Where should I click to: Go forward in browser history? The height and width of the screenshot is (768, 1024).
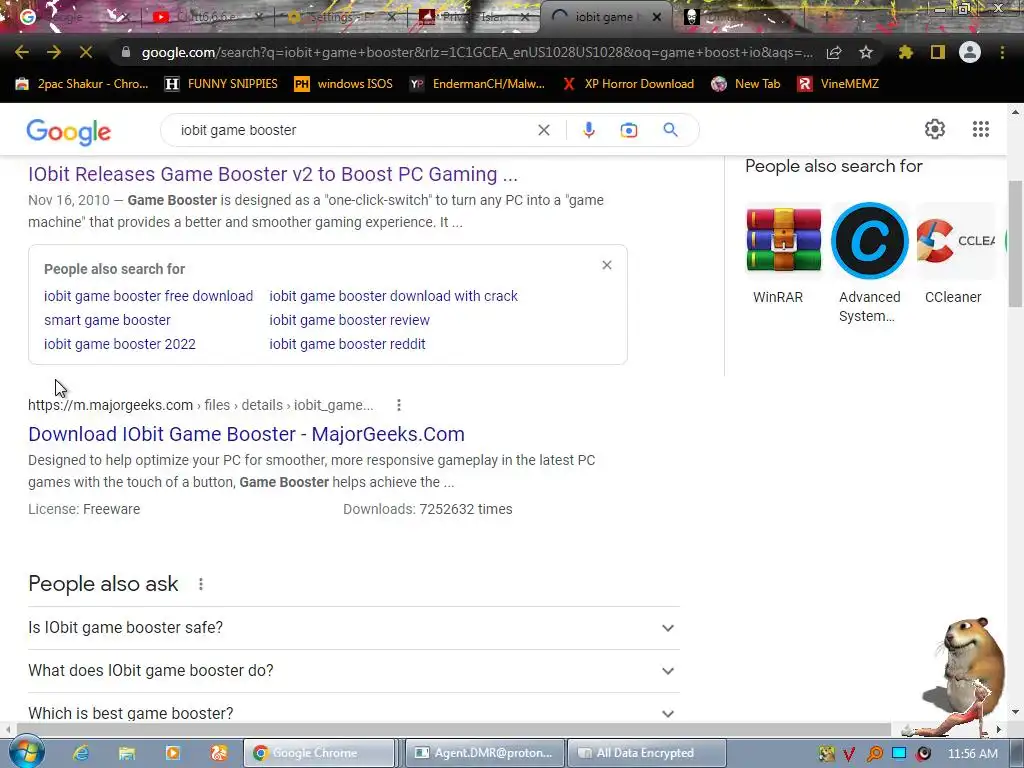(54, 52)
